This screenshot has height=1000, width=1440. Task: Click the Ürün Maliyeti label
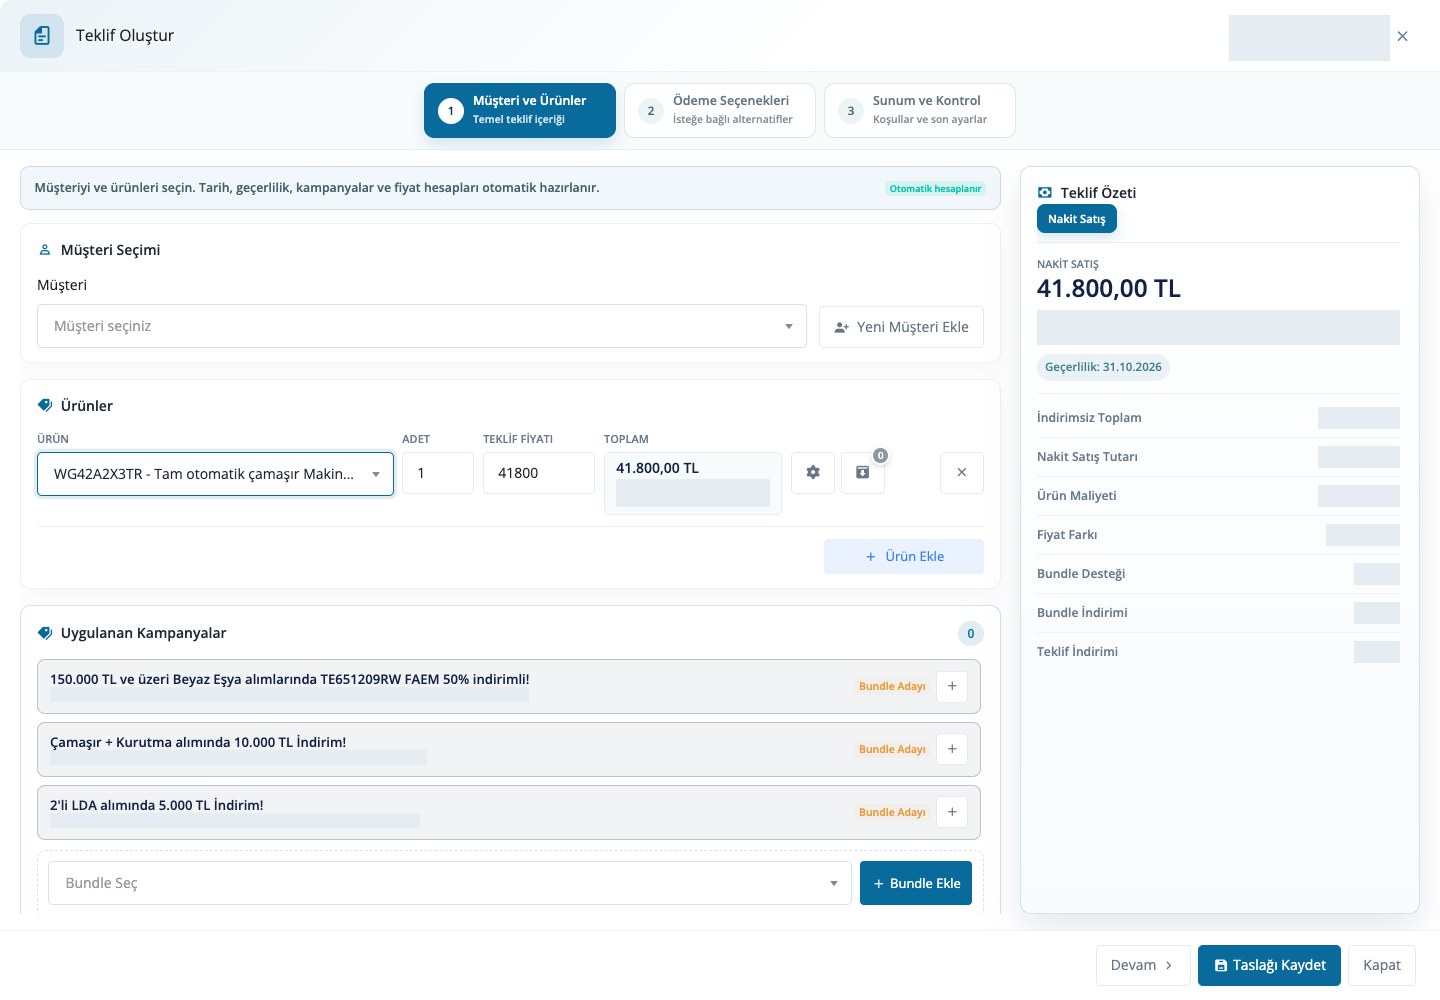(1077, 496)
